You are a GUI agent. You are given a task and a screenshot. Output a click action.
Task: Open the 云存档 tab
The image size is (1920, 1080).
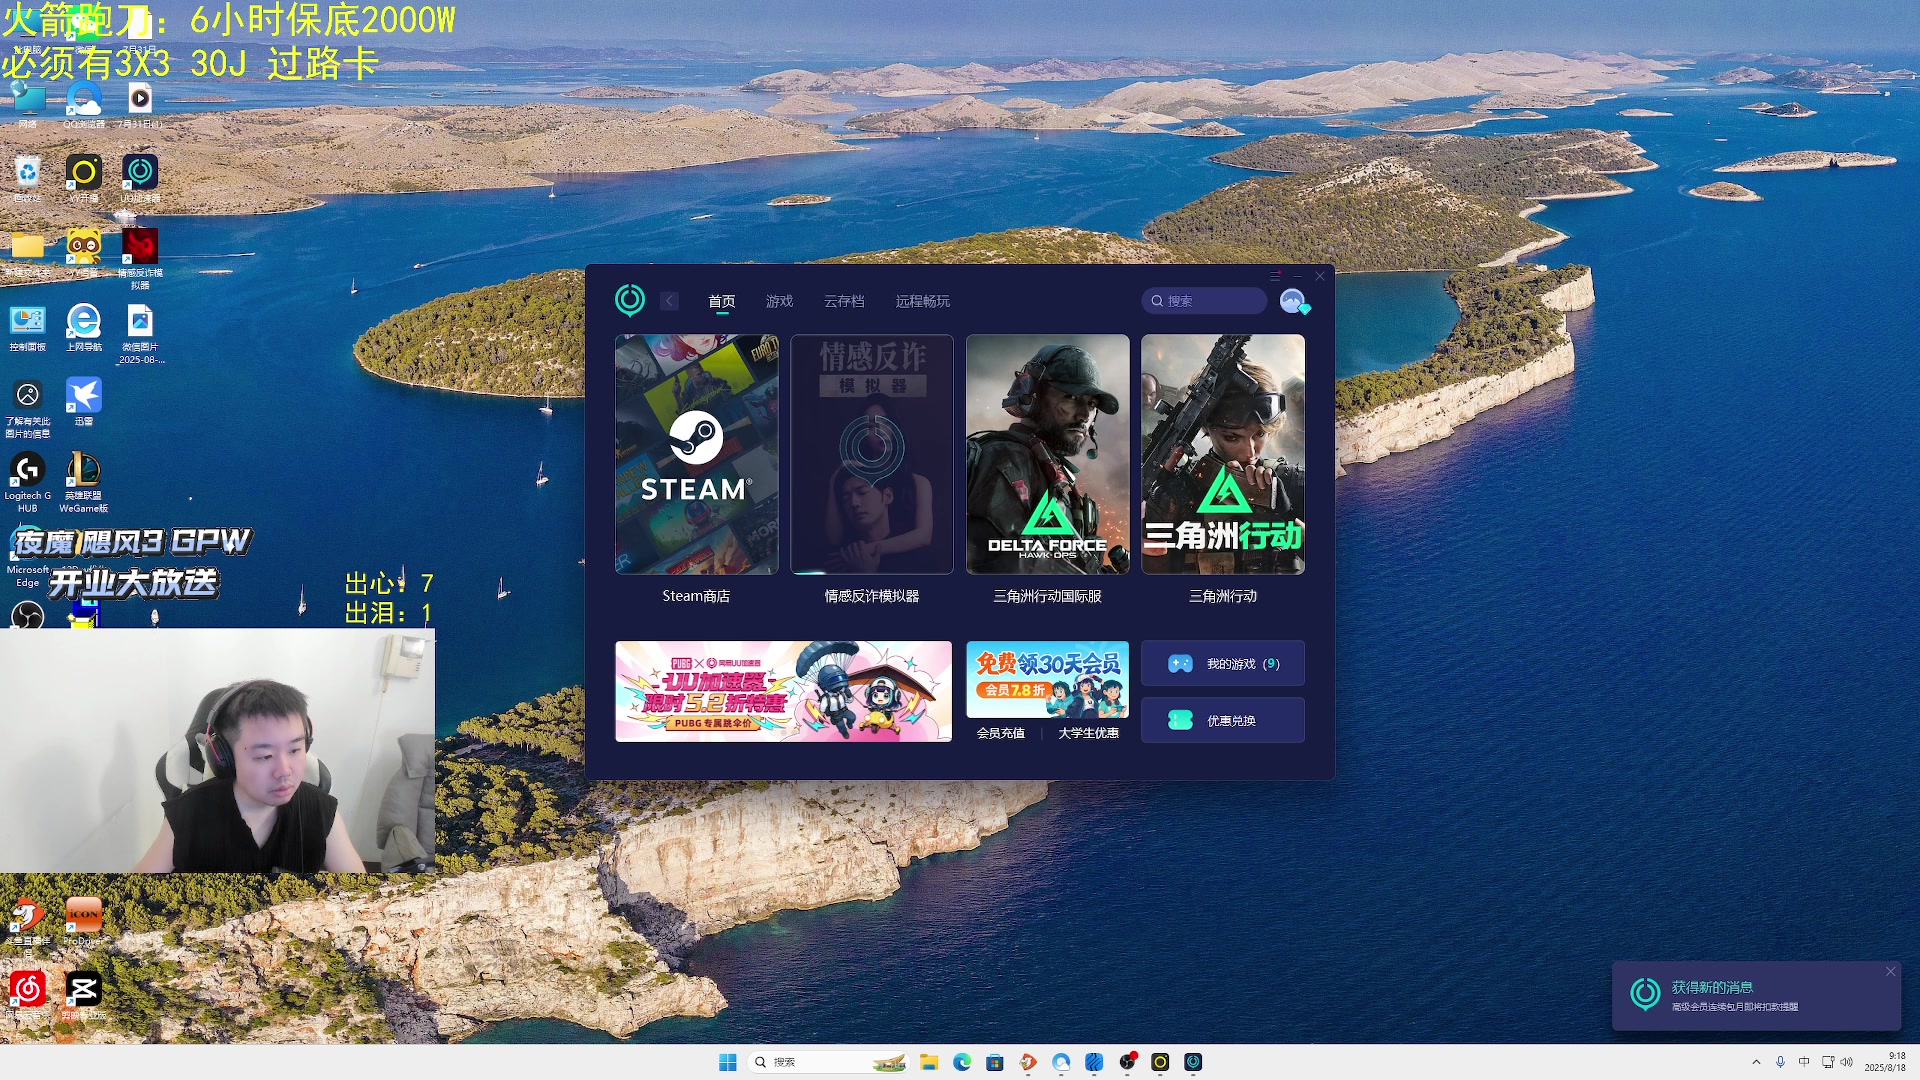[844, 301]
